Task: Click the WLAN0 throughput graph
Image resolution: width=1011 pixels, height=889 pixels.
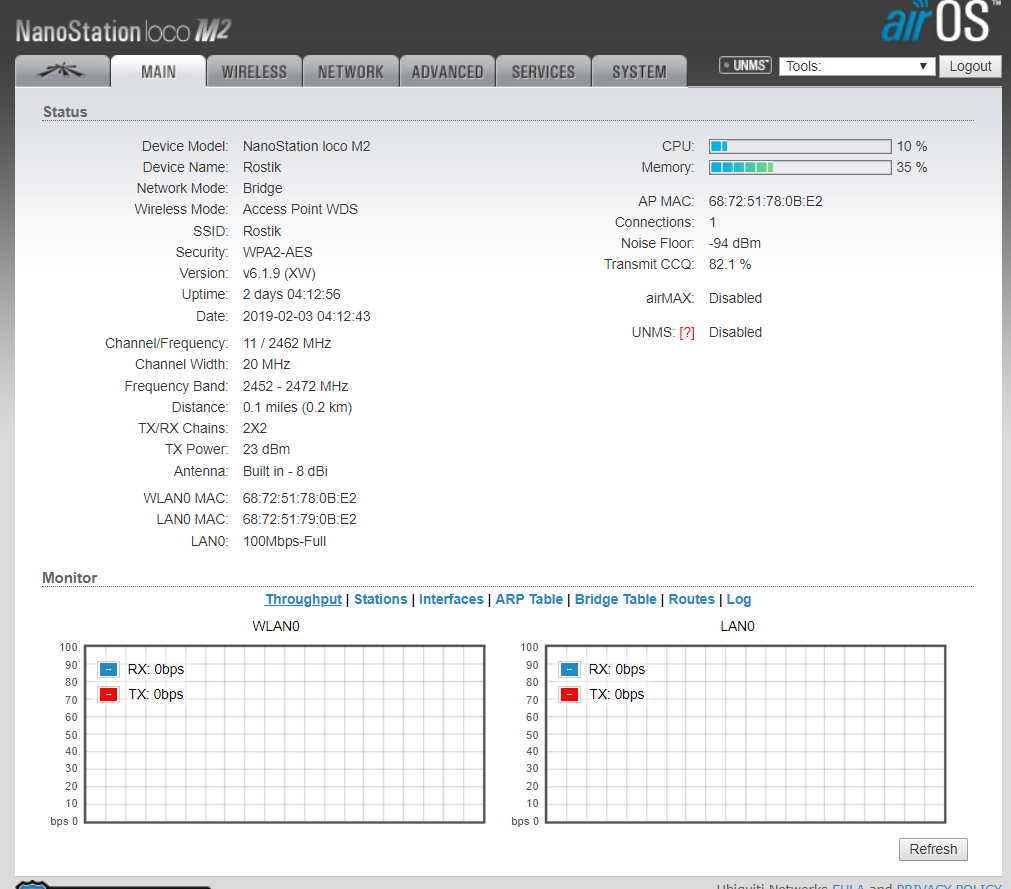Action: pos(284,734)
